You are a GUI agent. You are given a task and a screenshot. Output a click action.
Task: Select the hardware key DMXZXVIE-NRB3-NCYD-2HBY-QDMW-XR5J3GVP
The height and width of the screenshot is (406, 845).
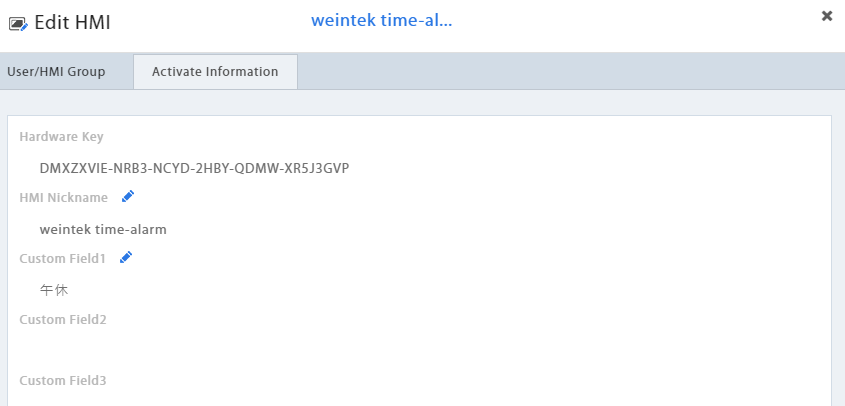coord(194,169)
